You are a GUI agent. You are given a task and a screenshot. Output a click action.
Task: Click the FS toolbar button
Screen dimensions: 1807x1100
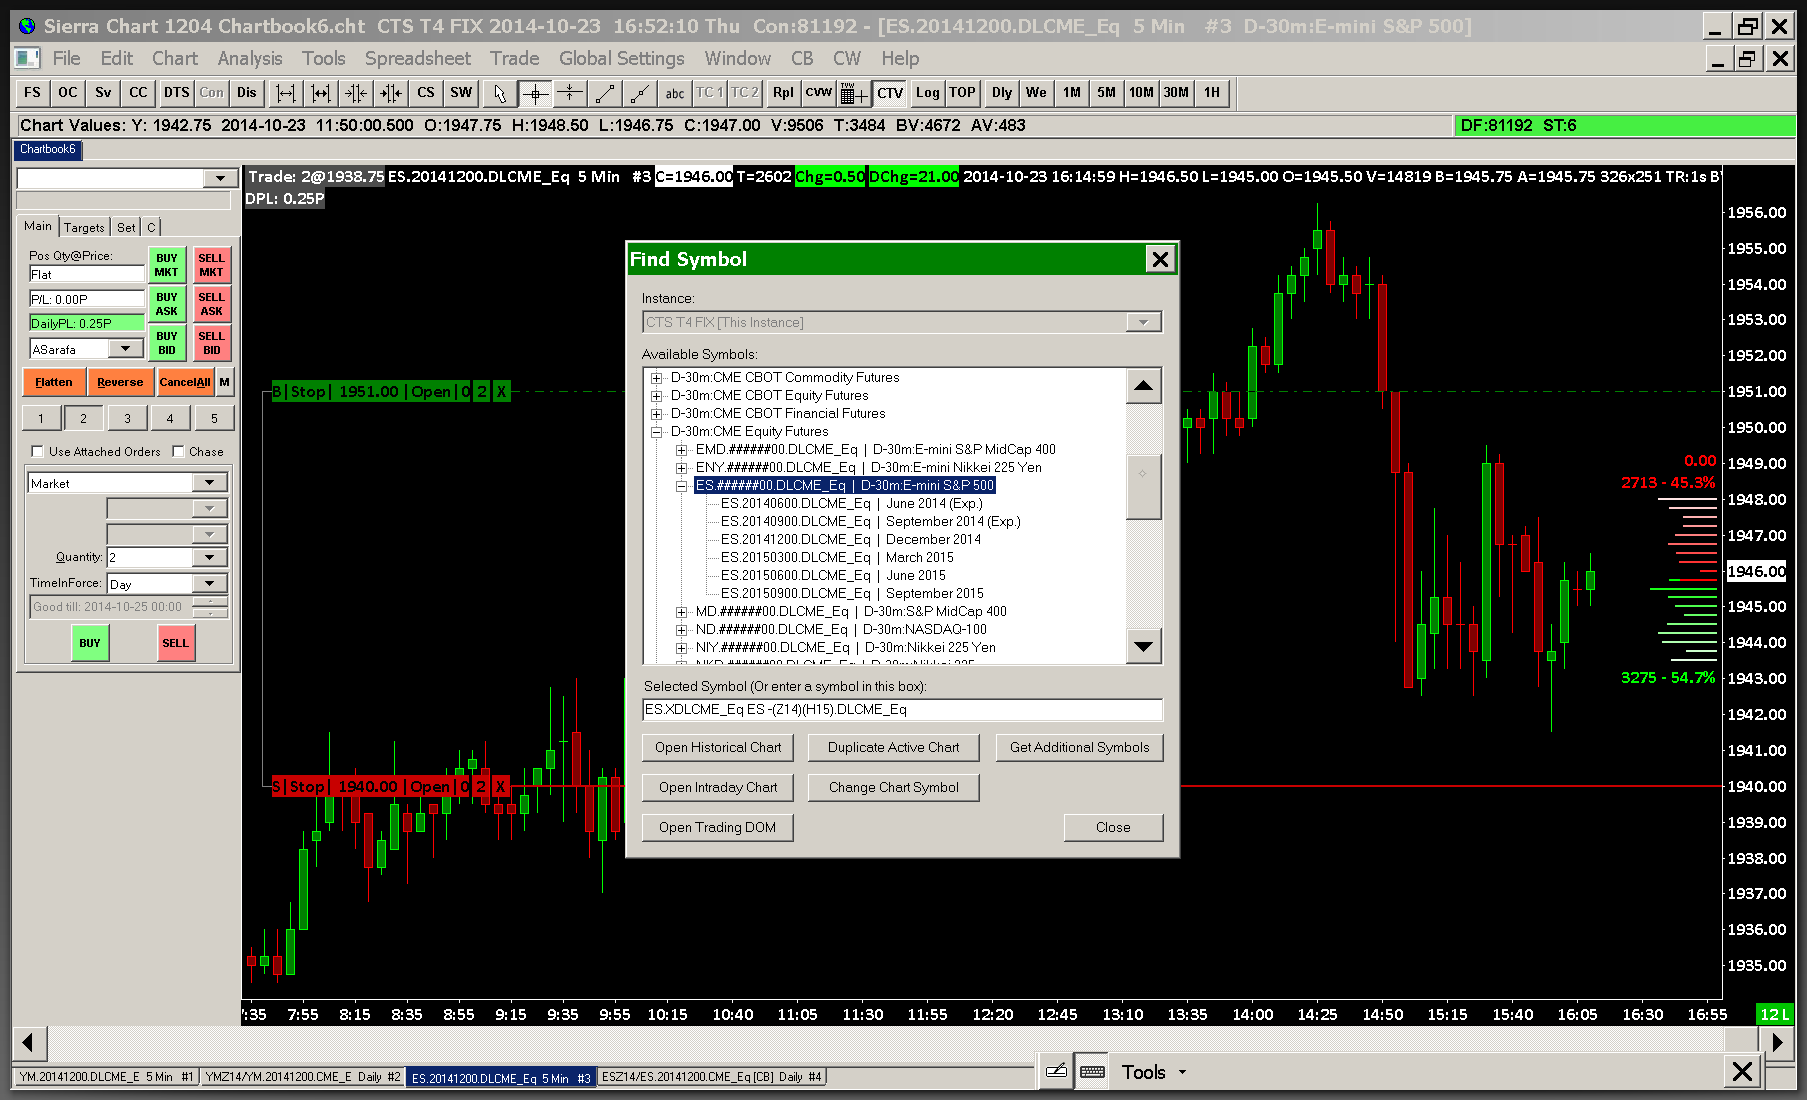click(32, 93)
